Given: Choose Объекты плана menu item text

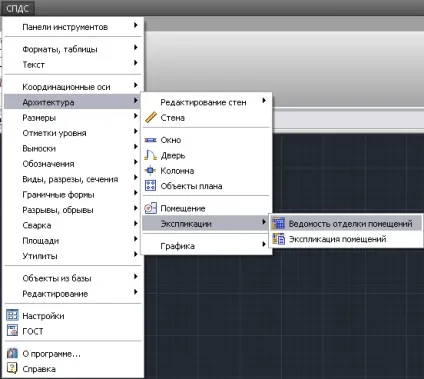Looking at the screenshot, I should [x=191, y=186].
